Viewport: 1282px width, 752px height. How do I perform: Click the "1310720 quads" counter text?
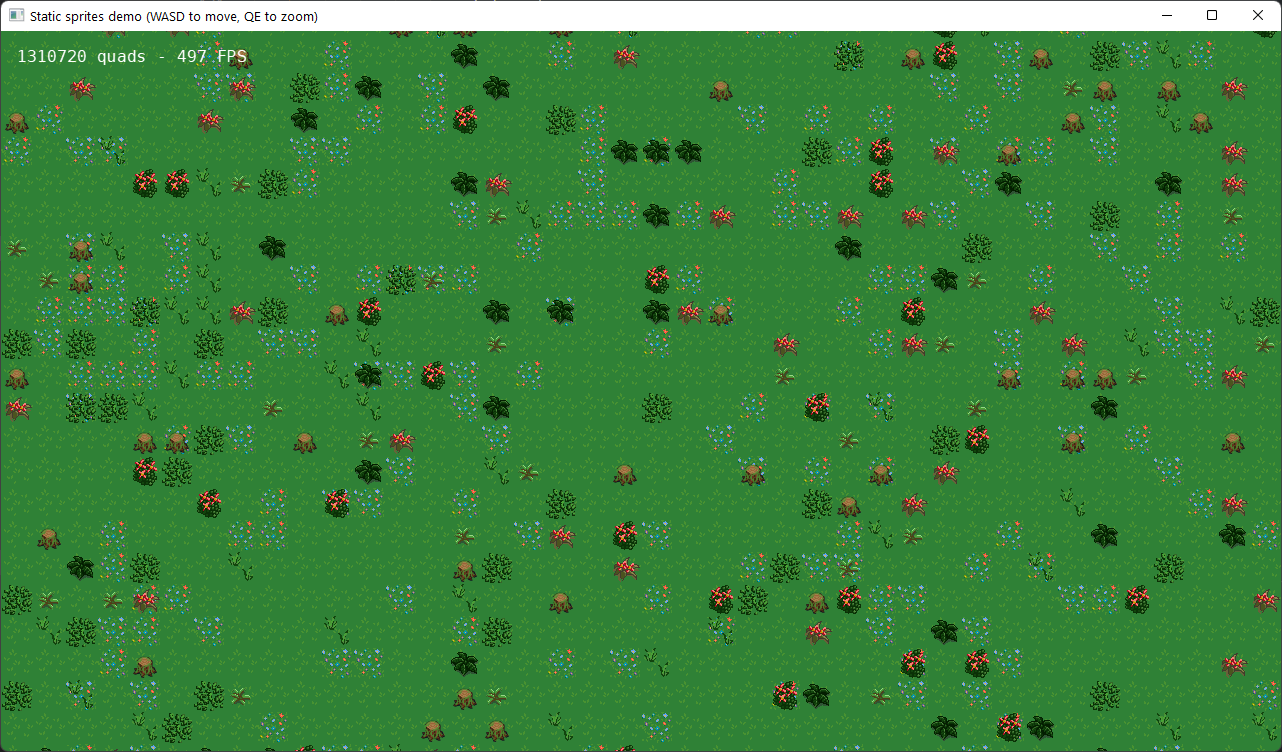tap(81, 57)
